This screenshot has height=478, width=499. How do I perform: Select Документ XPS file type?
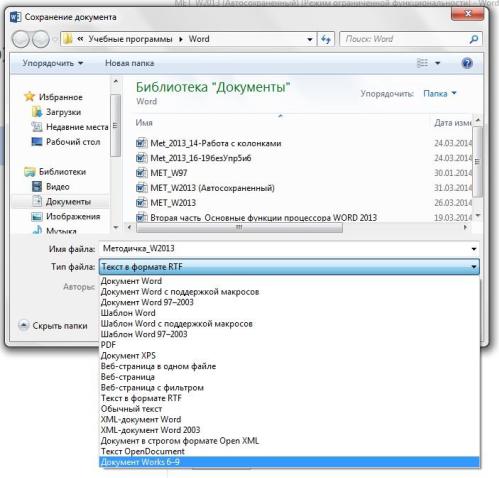click(289, 355)
